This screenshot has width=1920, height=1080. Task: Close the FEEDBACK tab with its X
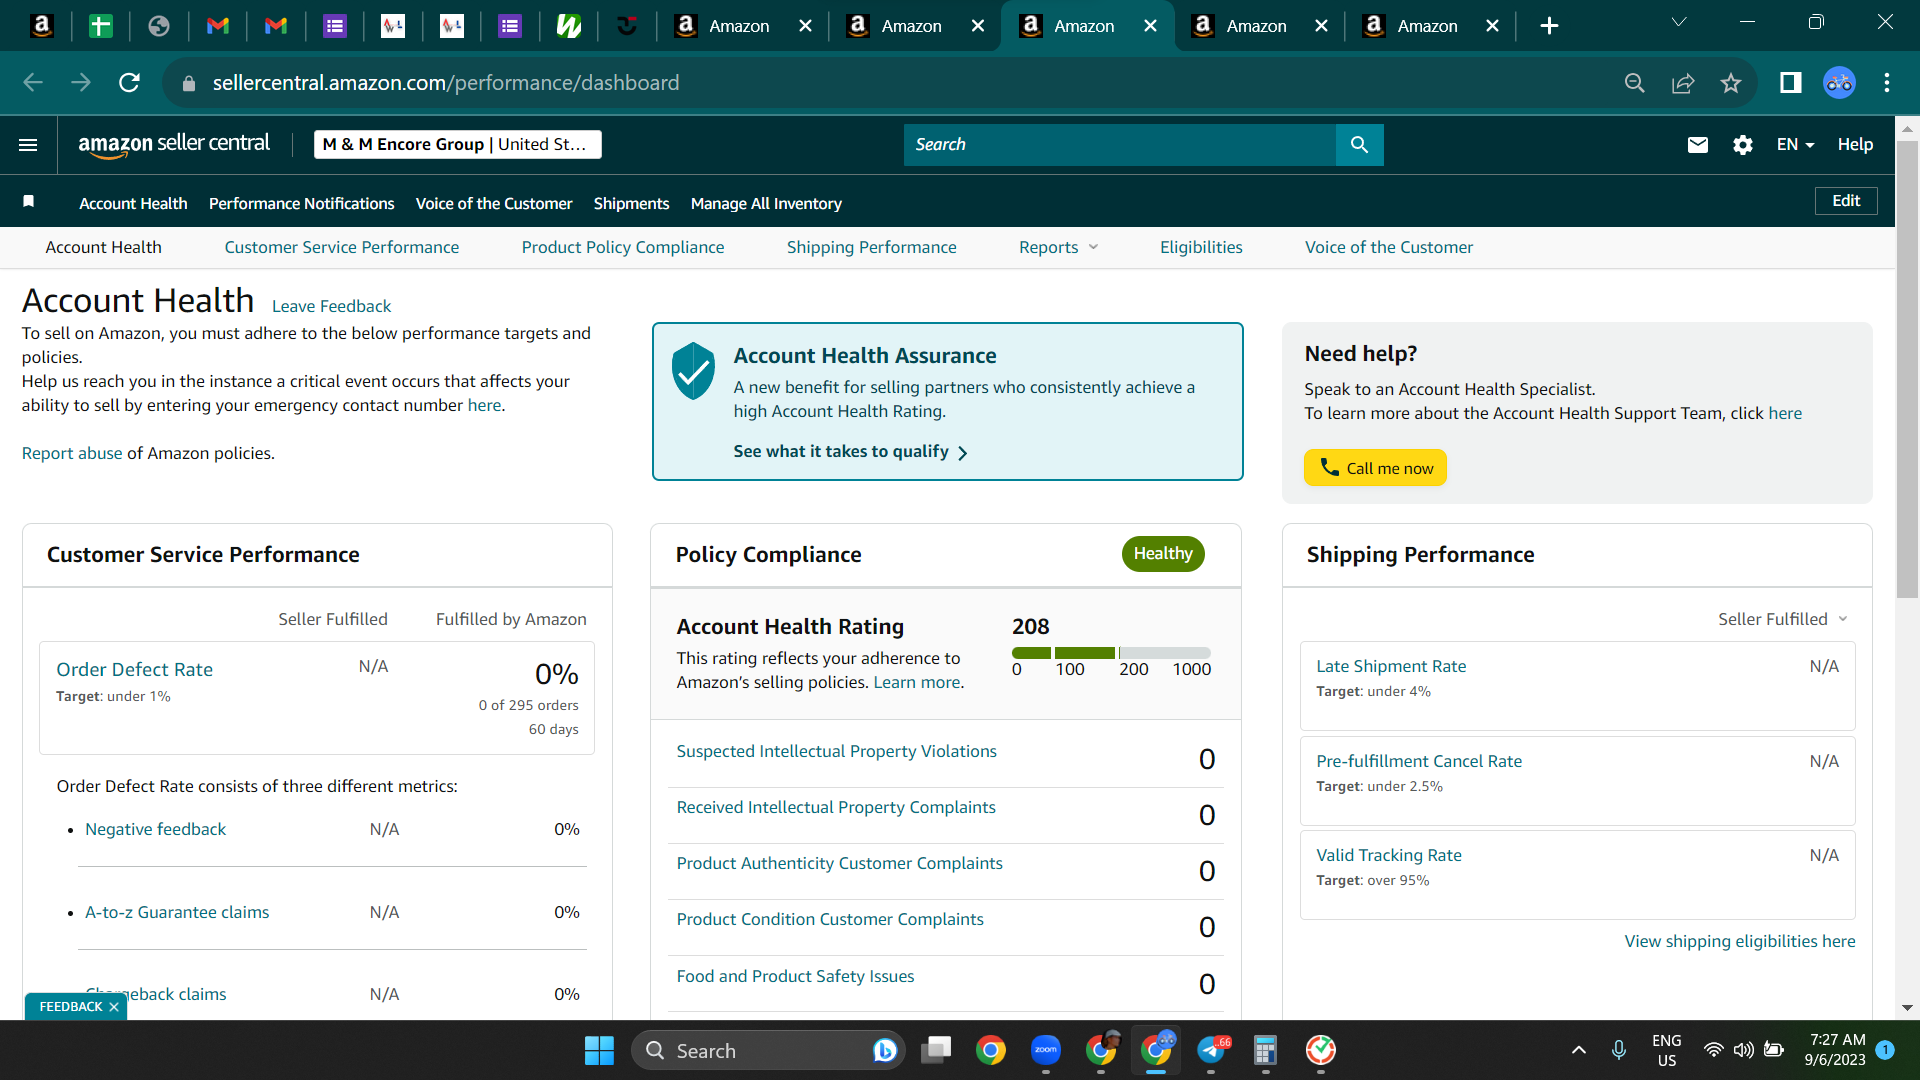pos(114,1007)
